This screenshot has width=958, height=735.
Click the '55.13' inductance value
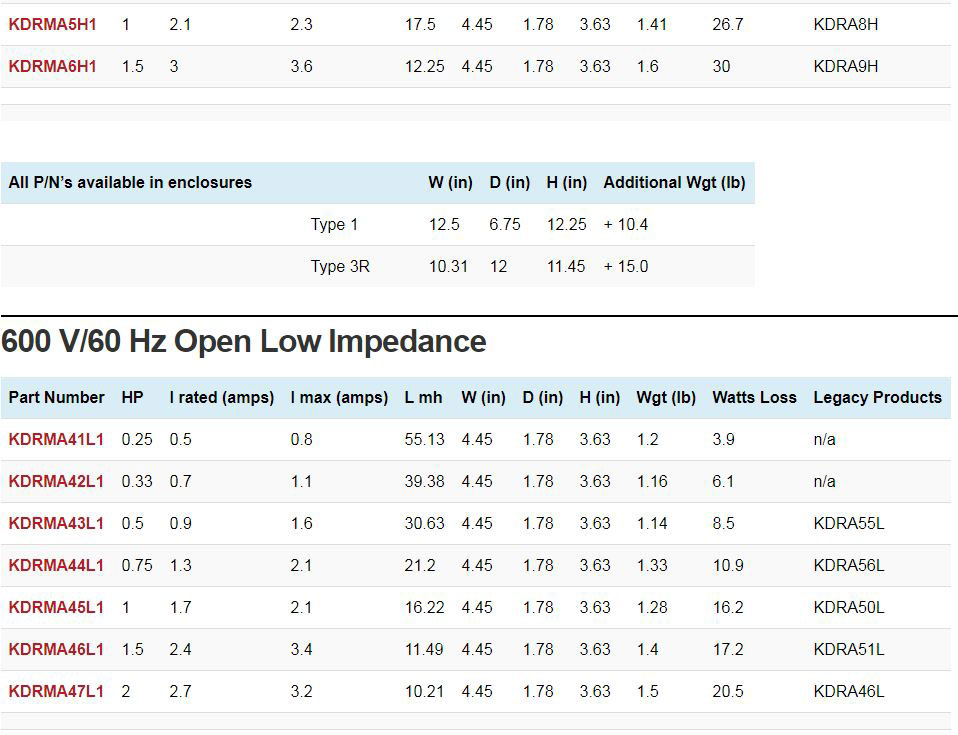425,439
